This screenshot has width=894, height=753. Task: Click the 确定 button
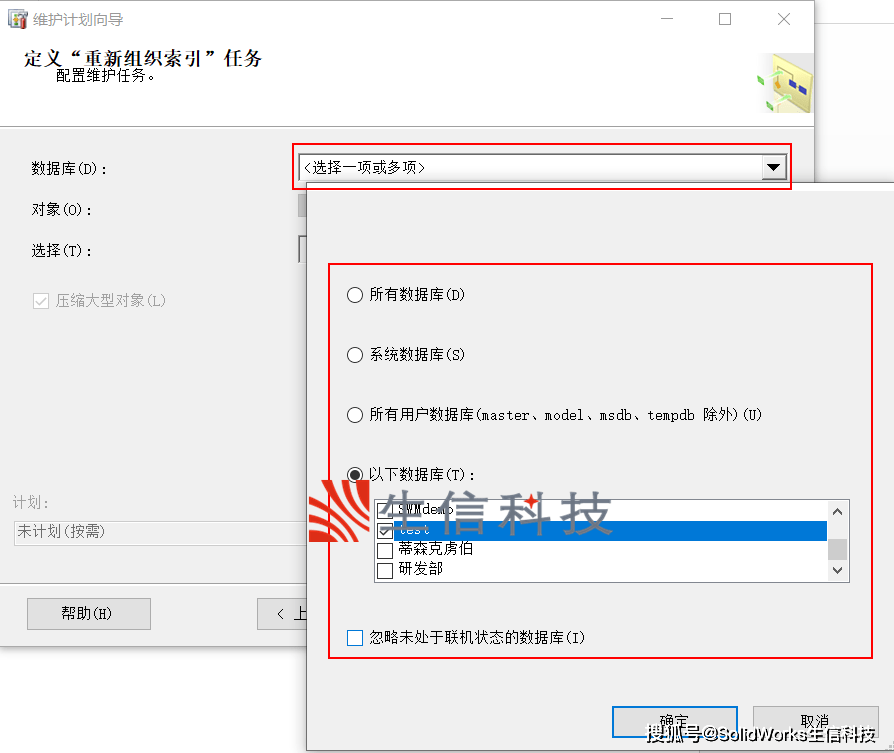tap(674, 722)
